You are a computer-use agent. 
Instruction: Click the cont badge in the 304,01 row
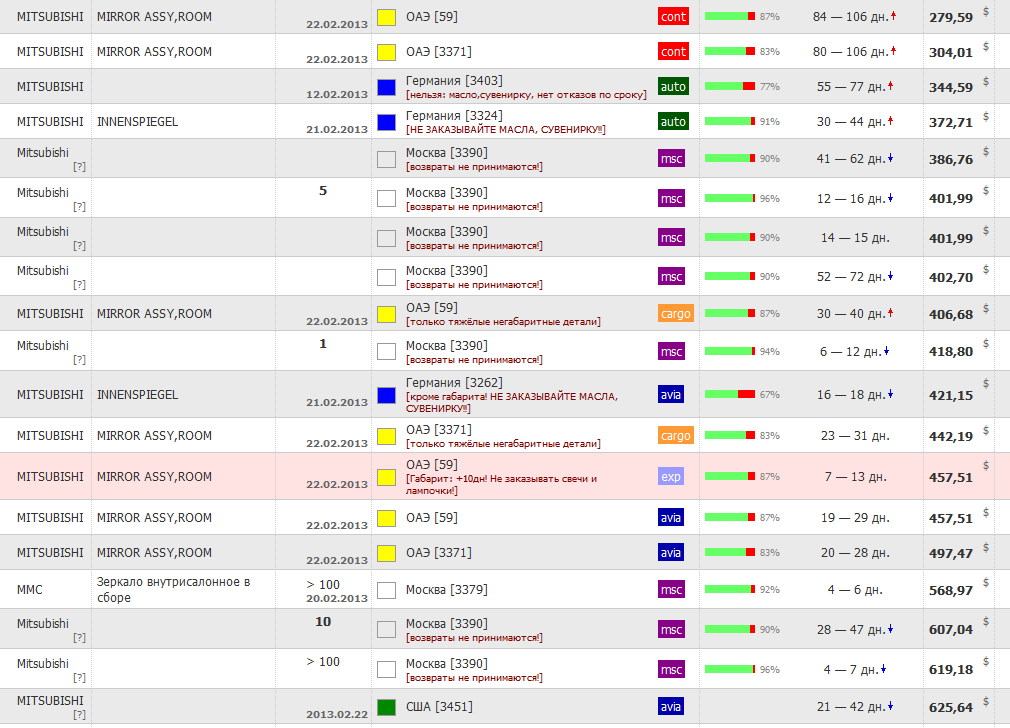tap(673, 52)
